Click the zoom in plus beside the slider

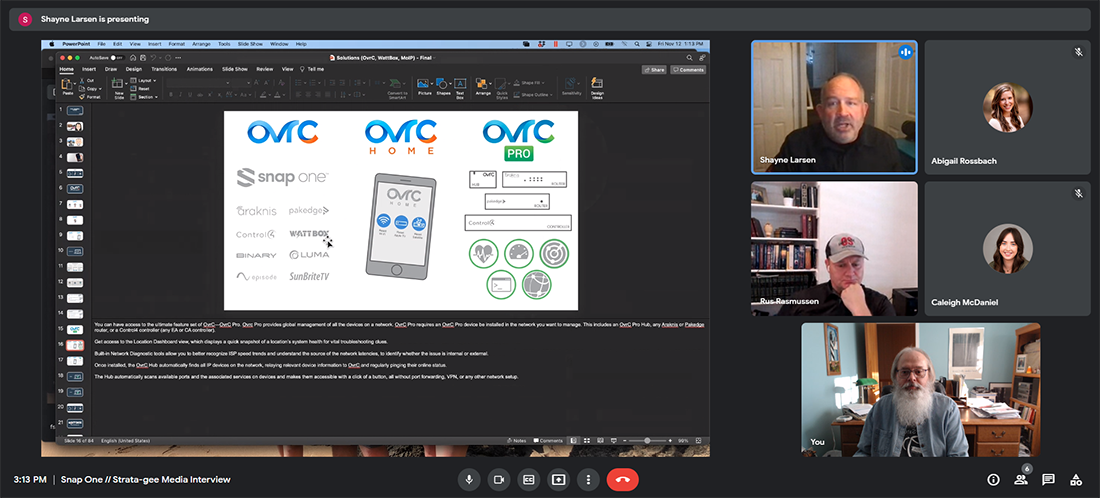(x=671, y=440)
